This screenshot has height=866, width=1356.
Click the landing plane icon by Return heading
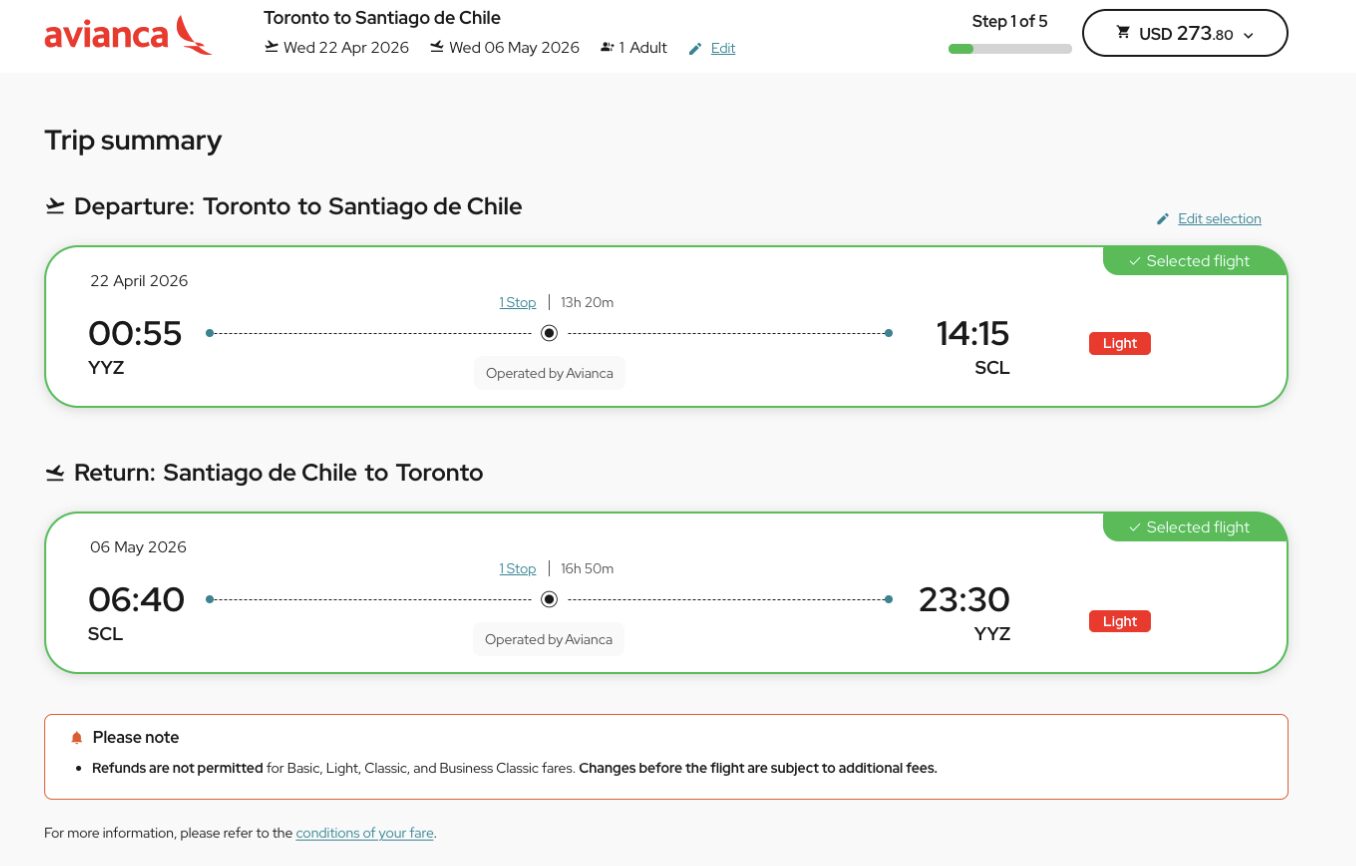(55, 473)
